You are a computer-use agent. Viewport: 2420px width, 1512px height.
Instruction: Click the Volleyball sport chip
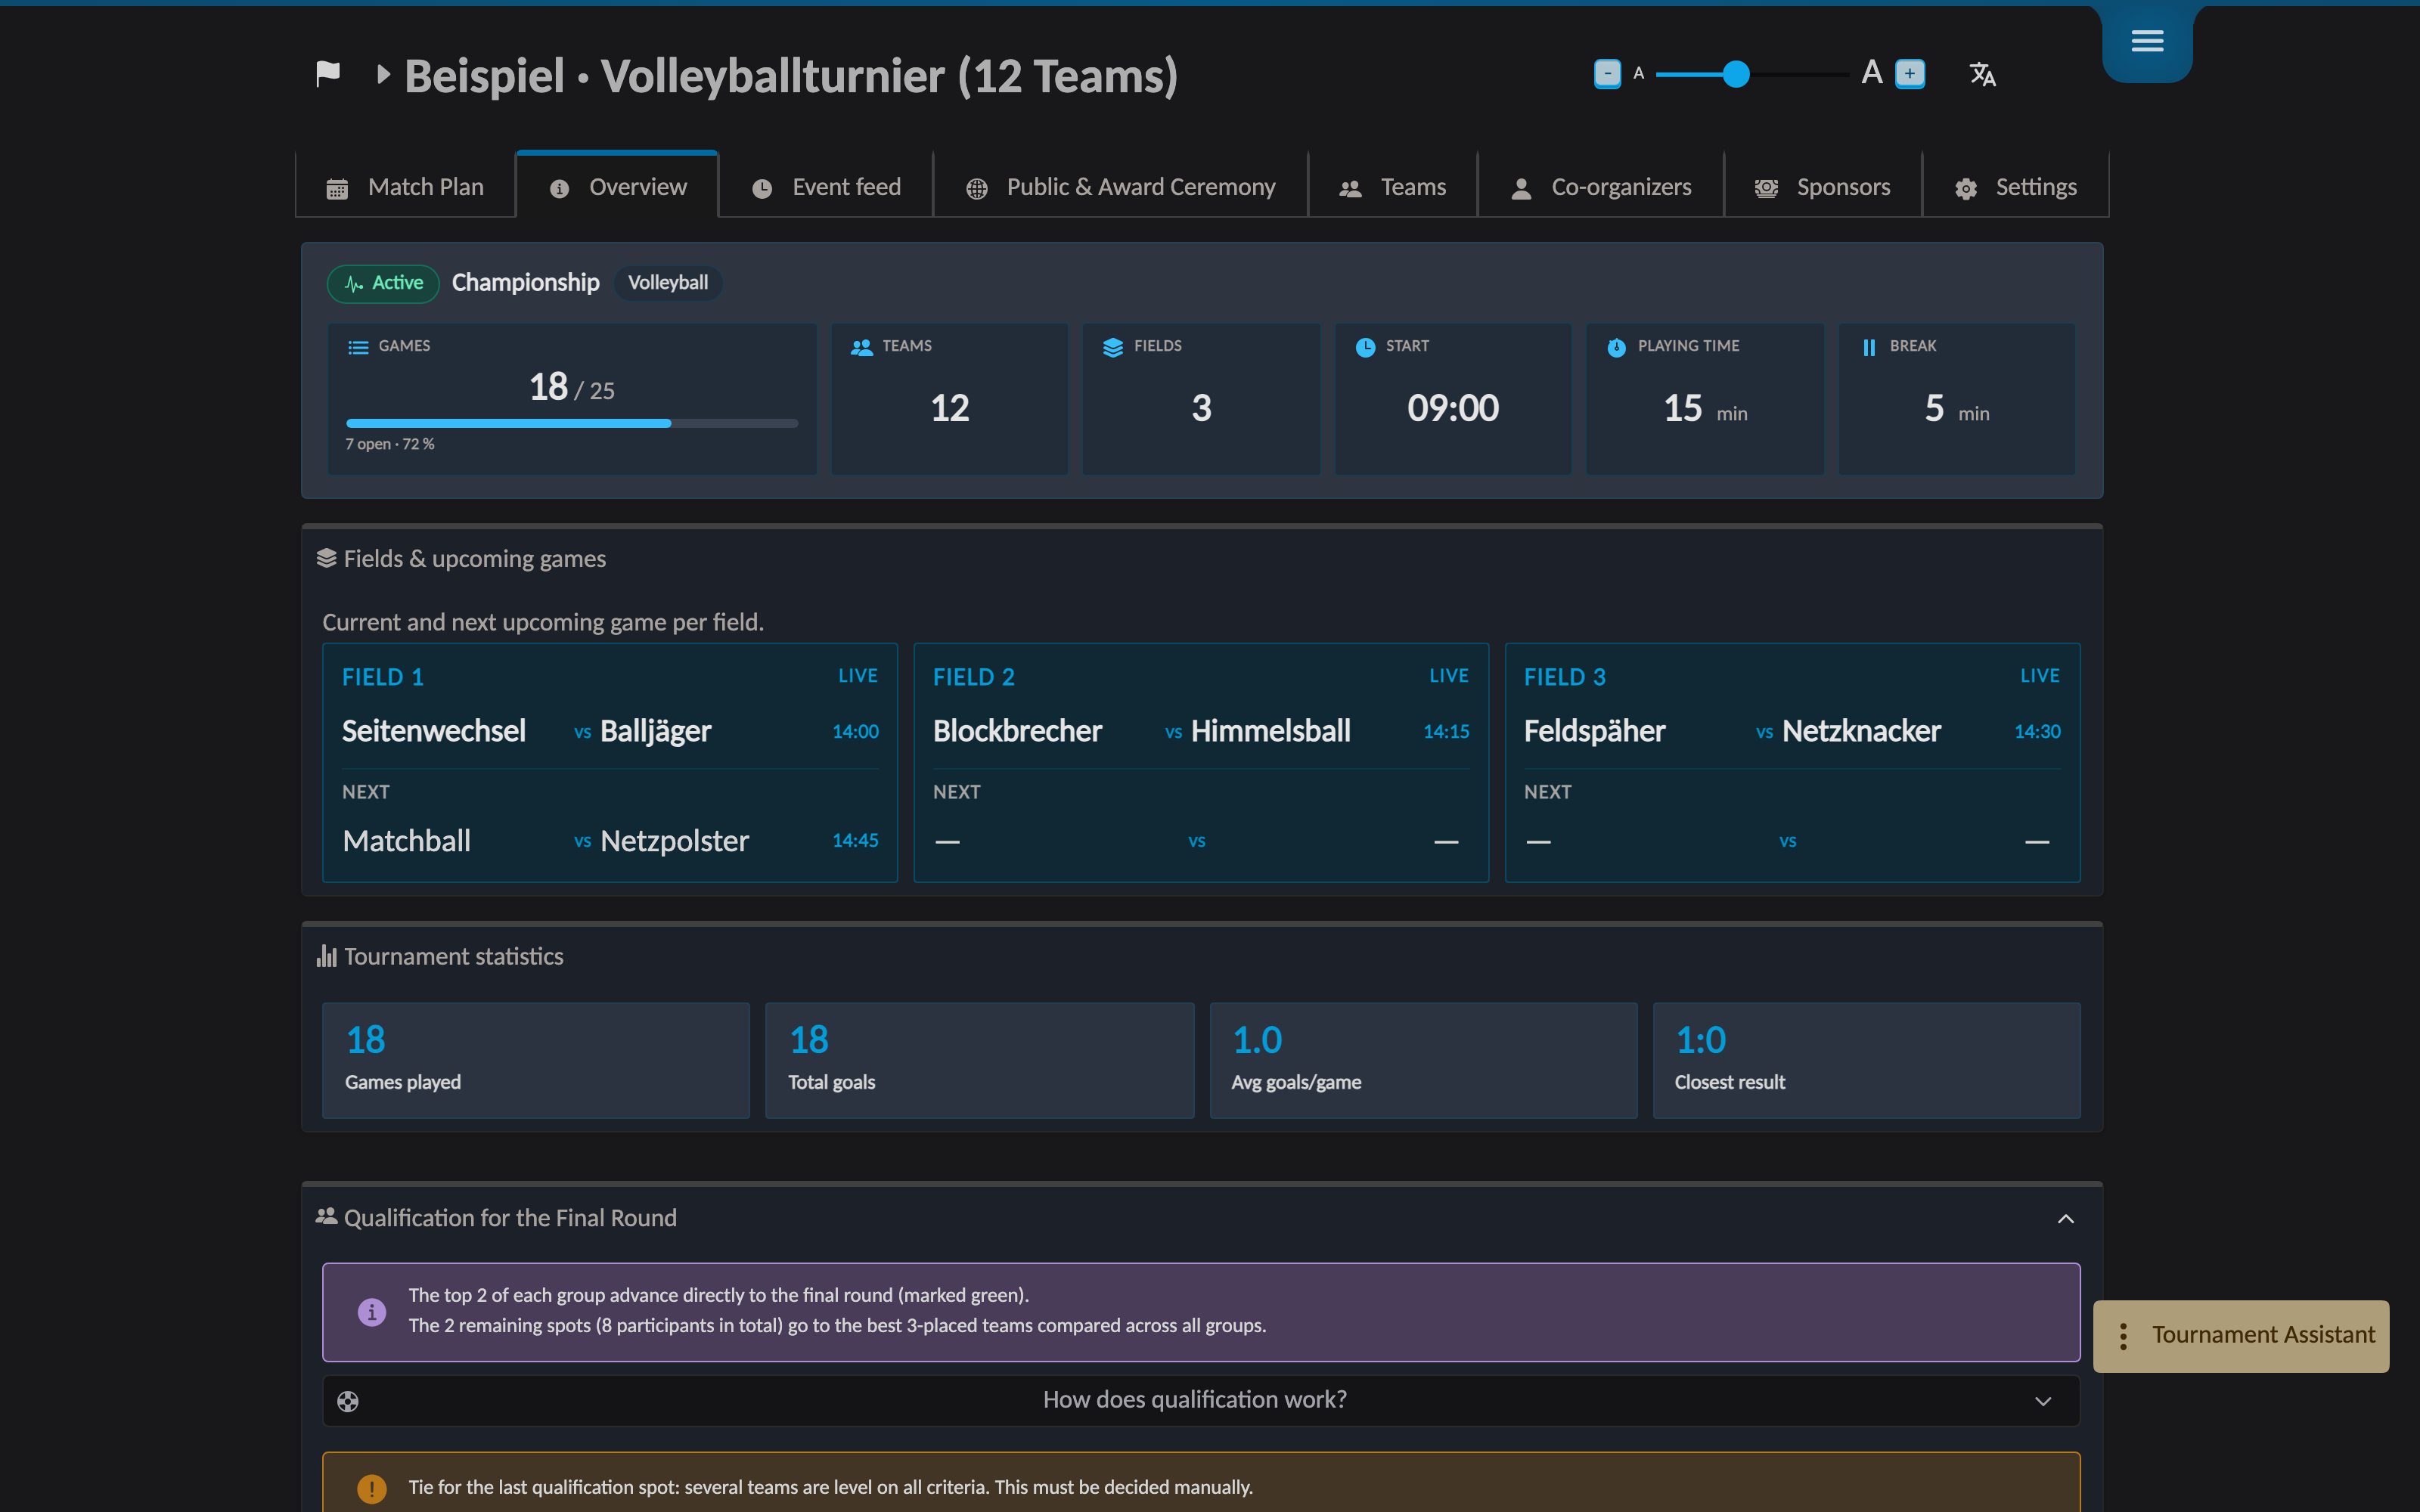668,283
